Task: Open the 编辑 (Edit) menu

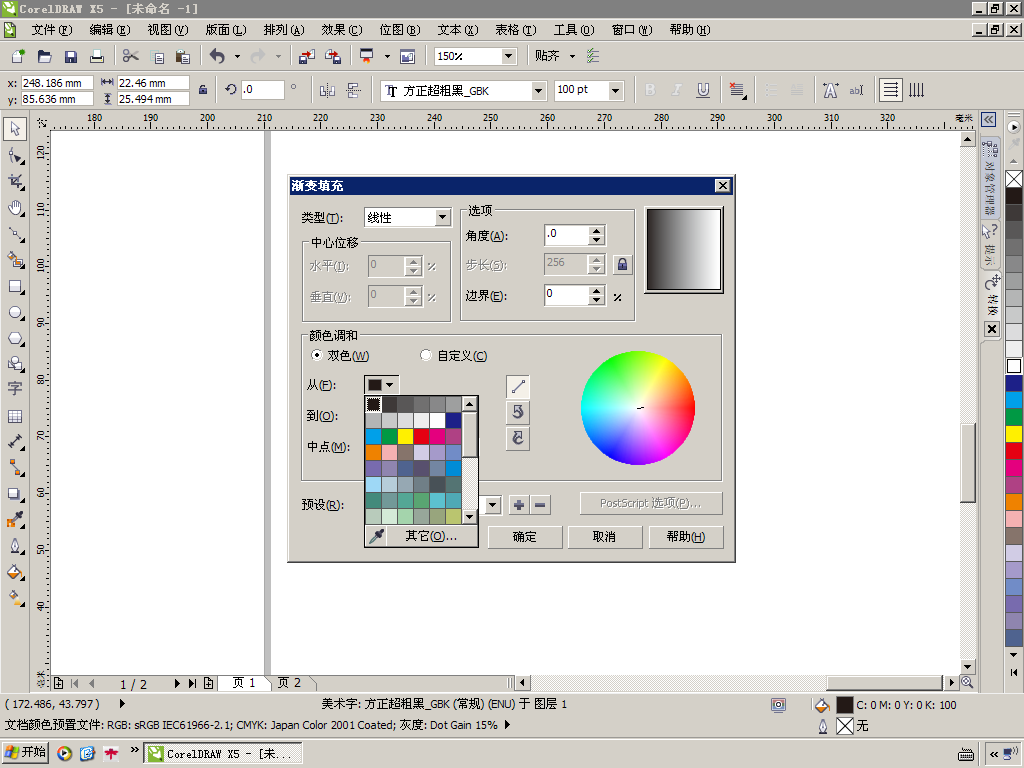Action: click(x=110, y=30)
